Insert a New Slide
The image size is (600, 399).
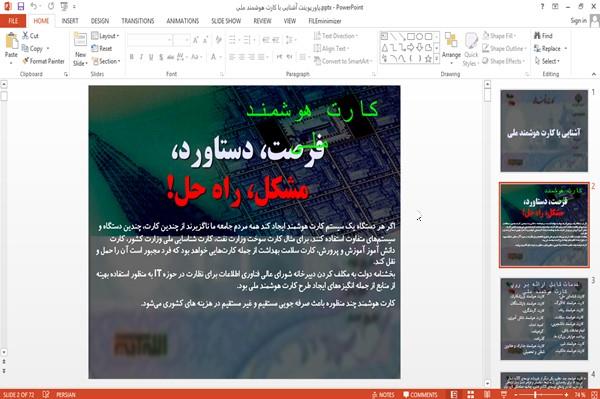[80, 49]
